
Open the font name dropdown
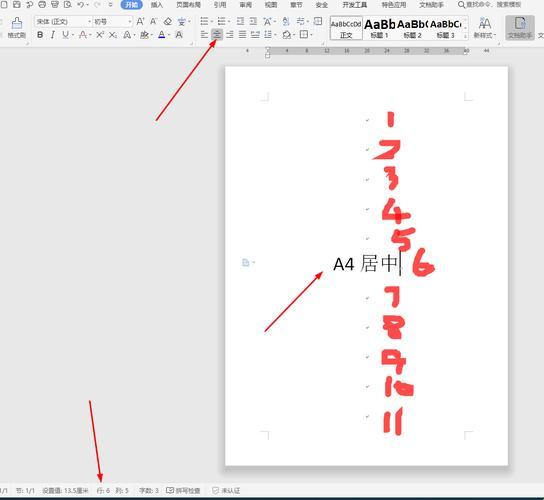pos(63,22)
